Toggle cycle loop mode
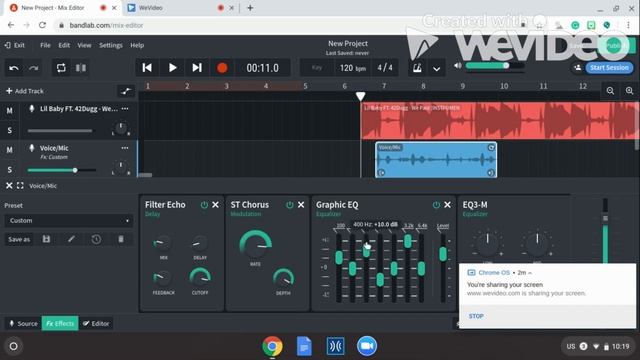This screenshot has height=360, width=640. [61, 68]
